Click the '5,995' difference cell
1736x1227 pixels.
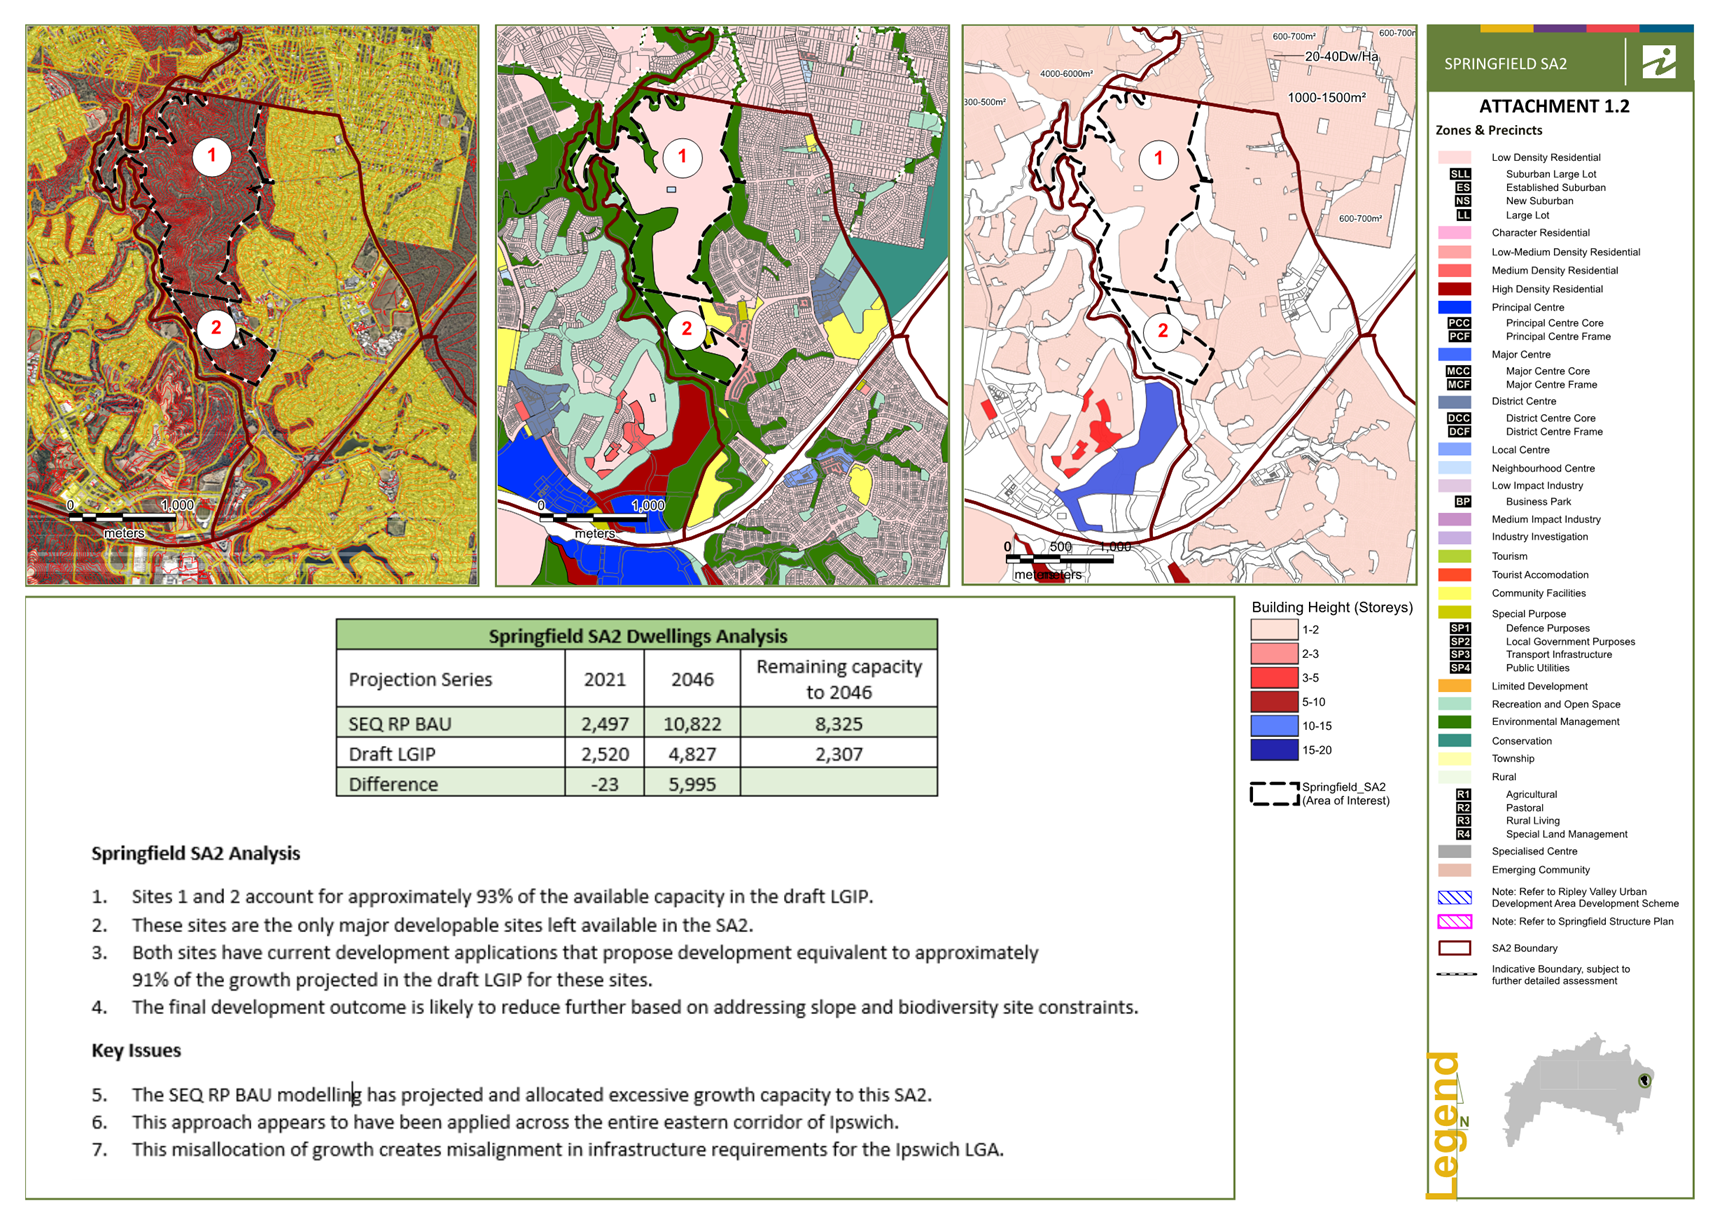[692, 784]
